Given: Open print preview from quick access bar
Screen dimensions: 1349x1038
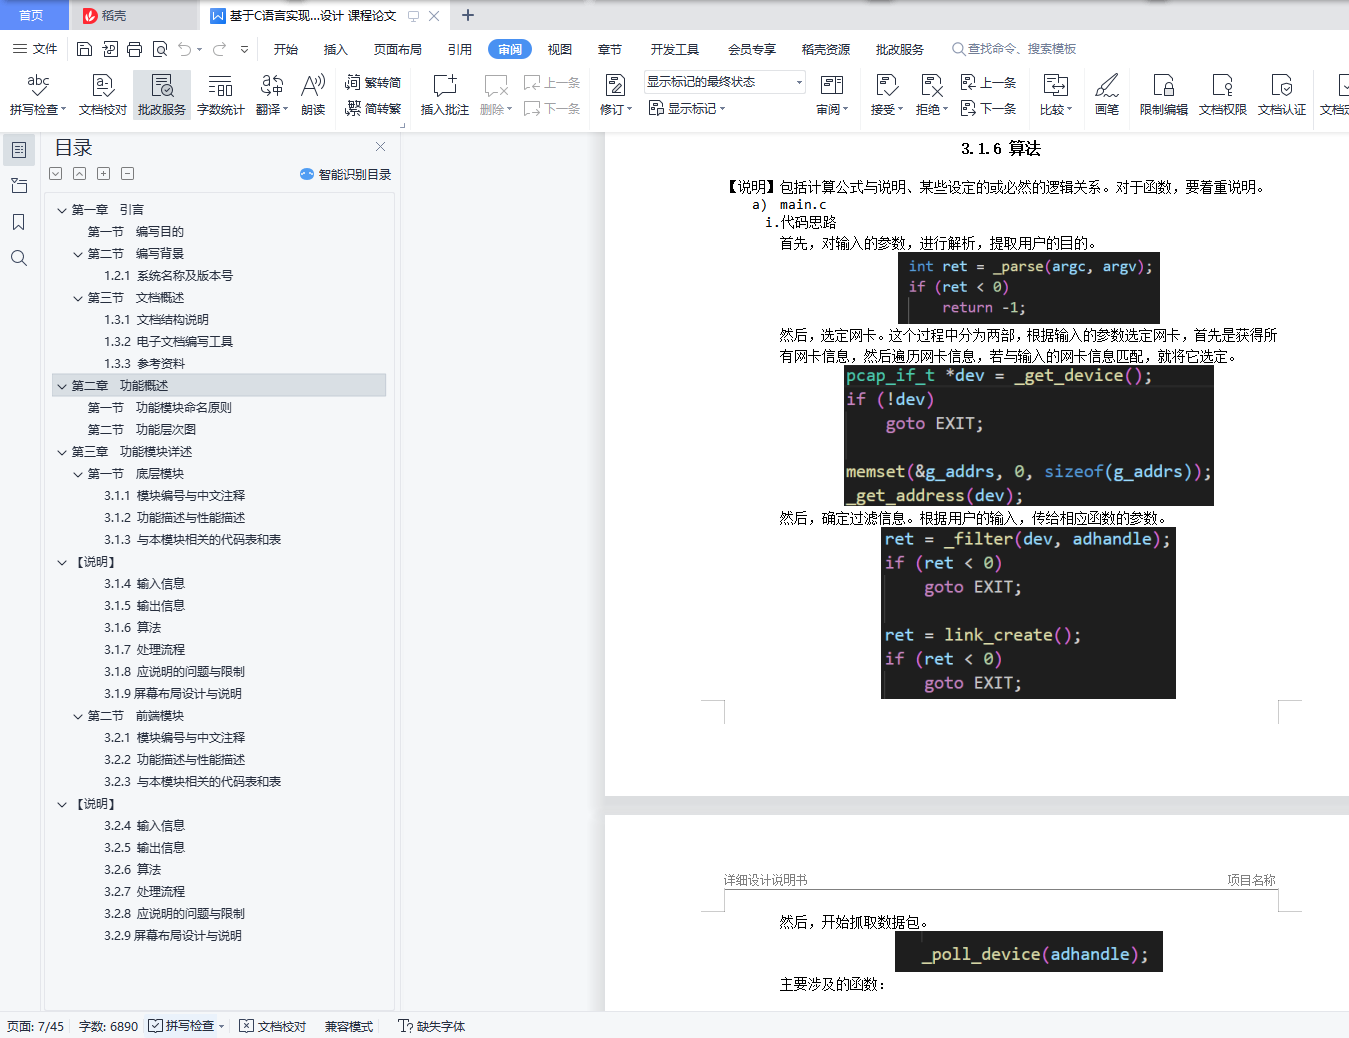Looking at the screenshot, I should click(159, 49).
